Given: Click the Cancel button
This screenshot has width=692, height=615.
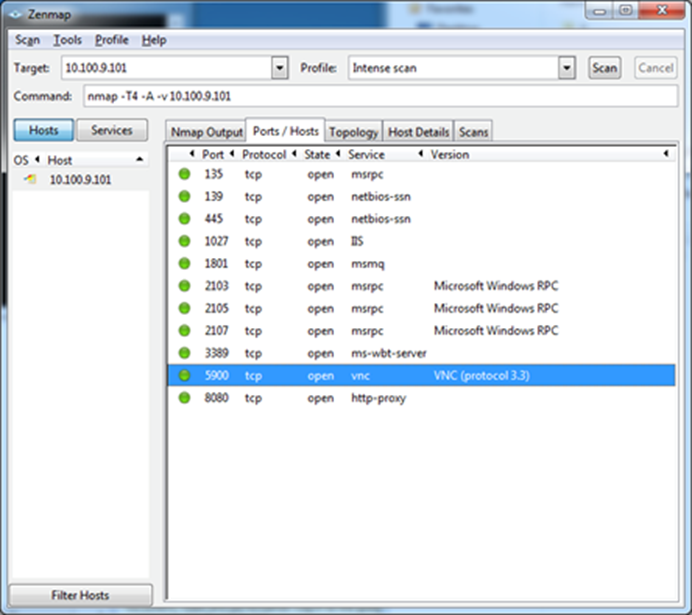Looking at the screenshot, I should (x=655, y=68).
